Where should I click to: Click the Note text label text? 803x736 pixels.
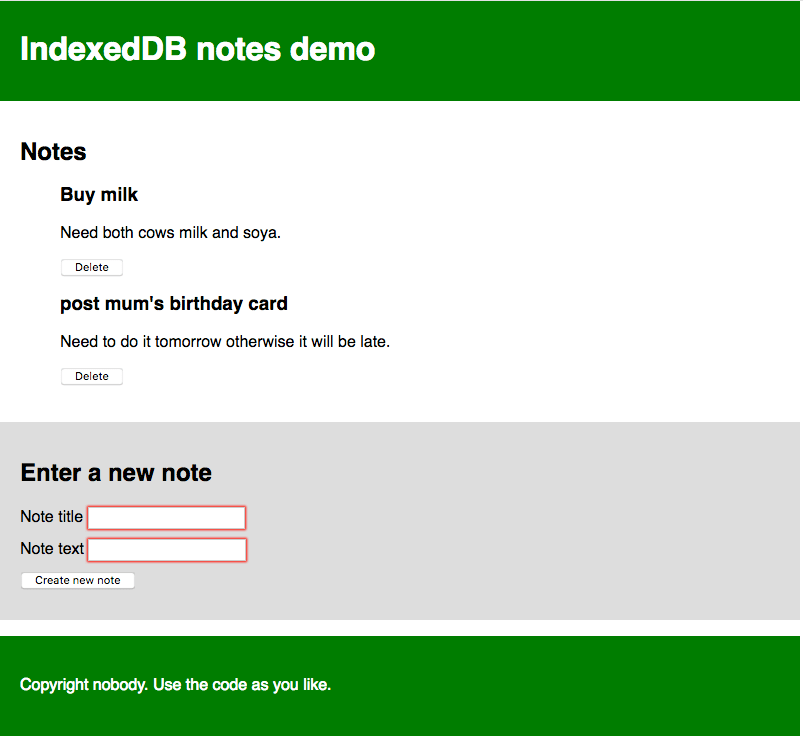(51, 548)
